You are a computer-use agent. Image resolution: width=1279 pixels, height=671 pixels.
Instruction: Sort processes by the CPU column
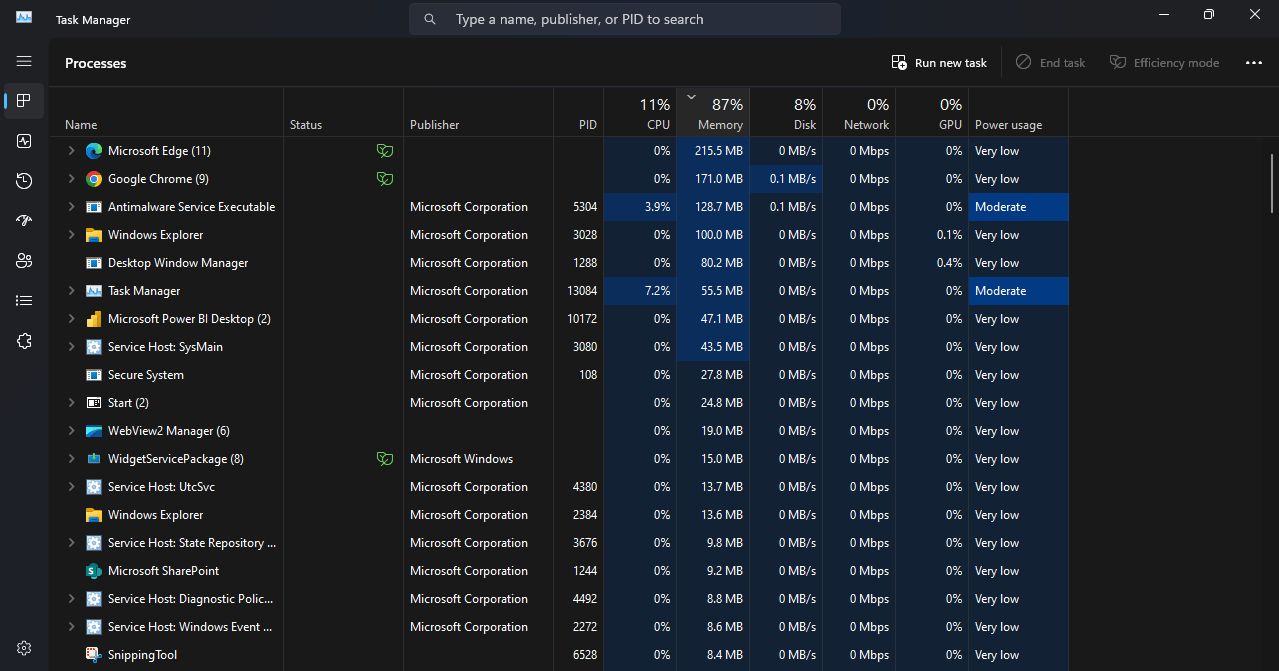(640, 112)
